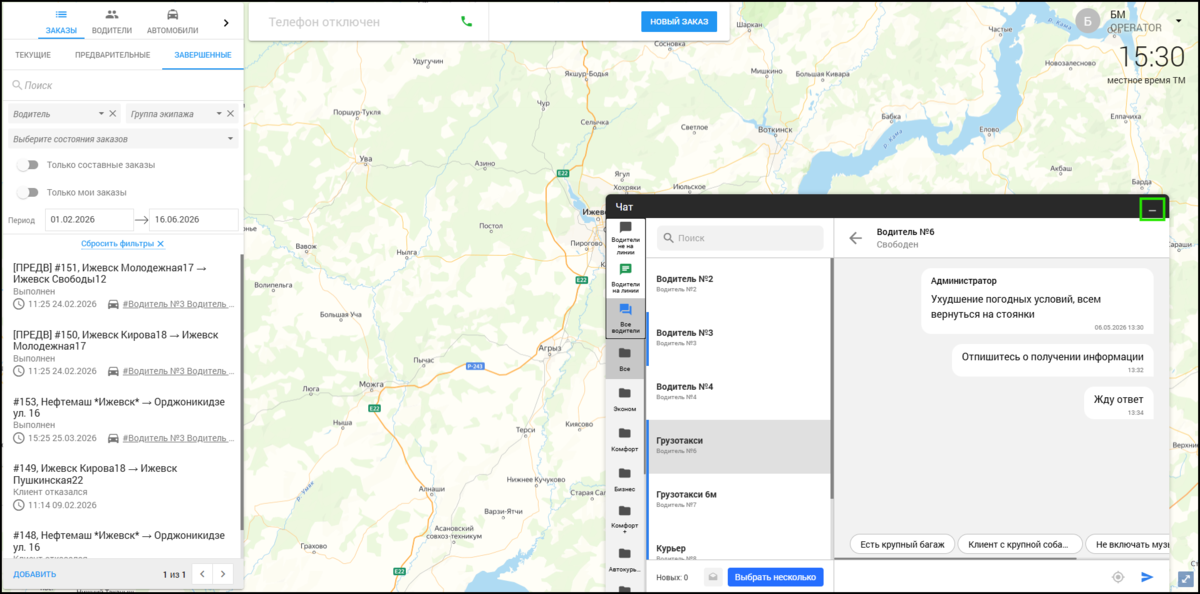This screenshot has height=594, width=1200.
Task: Select Все водители chat filter
Action: pyautogui.click(x=626, y=318)
